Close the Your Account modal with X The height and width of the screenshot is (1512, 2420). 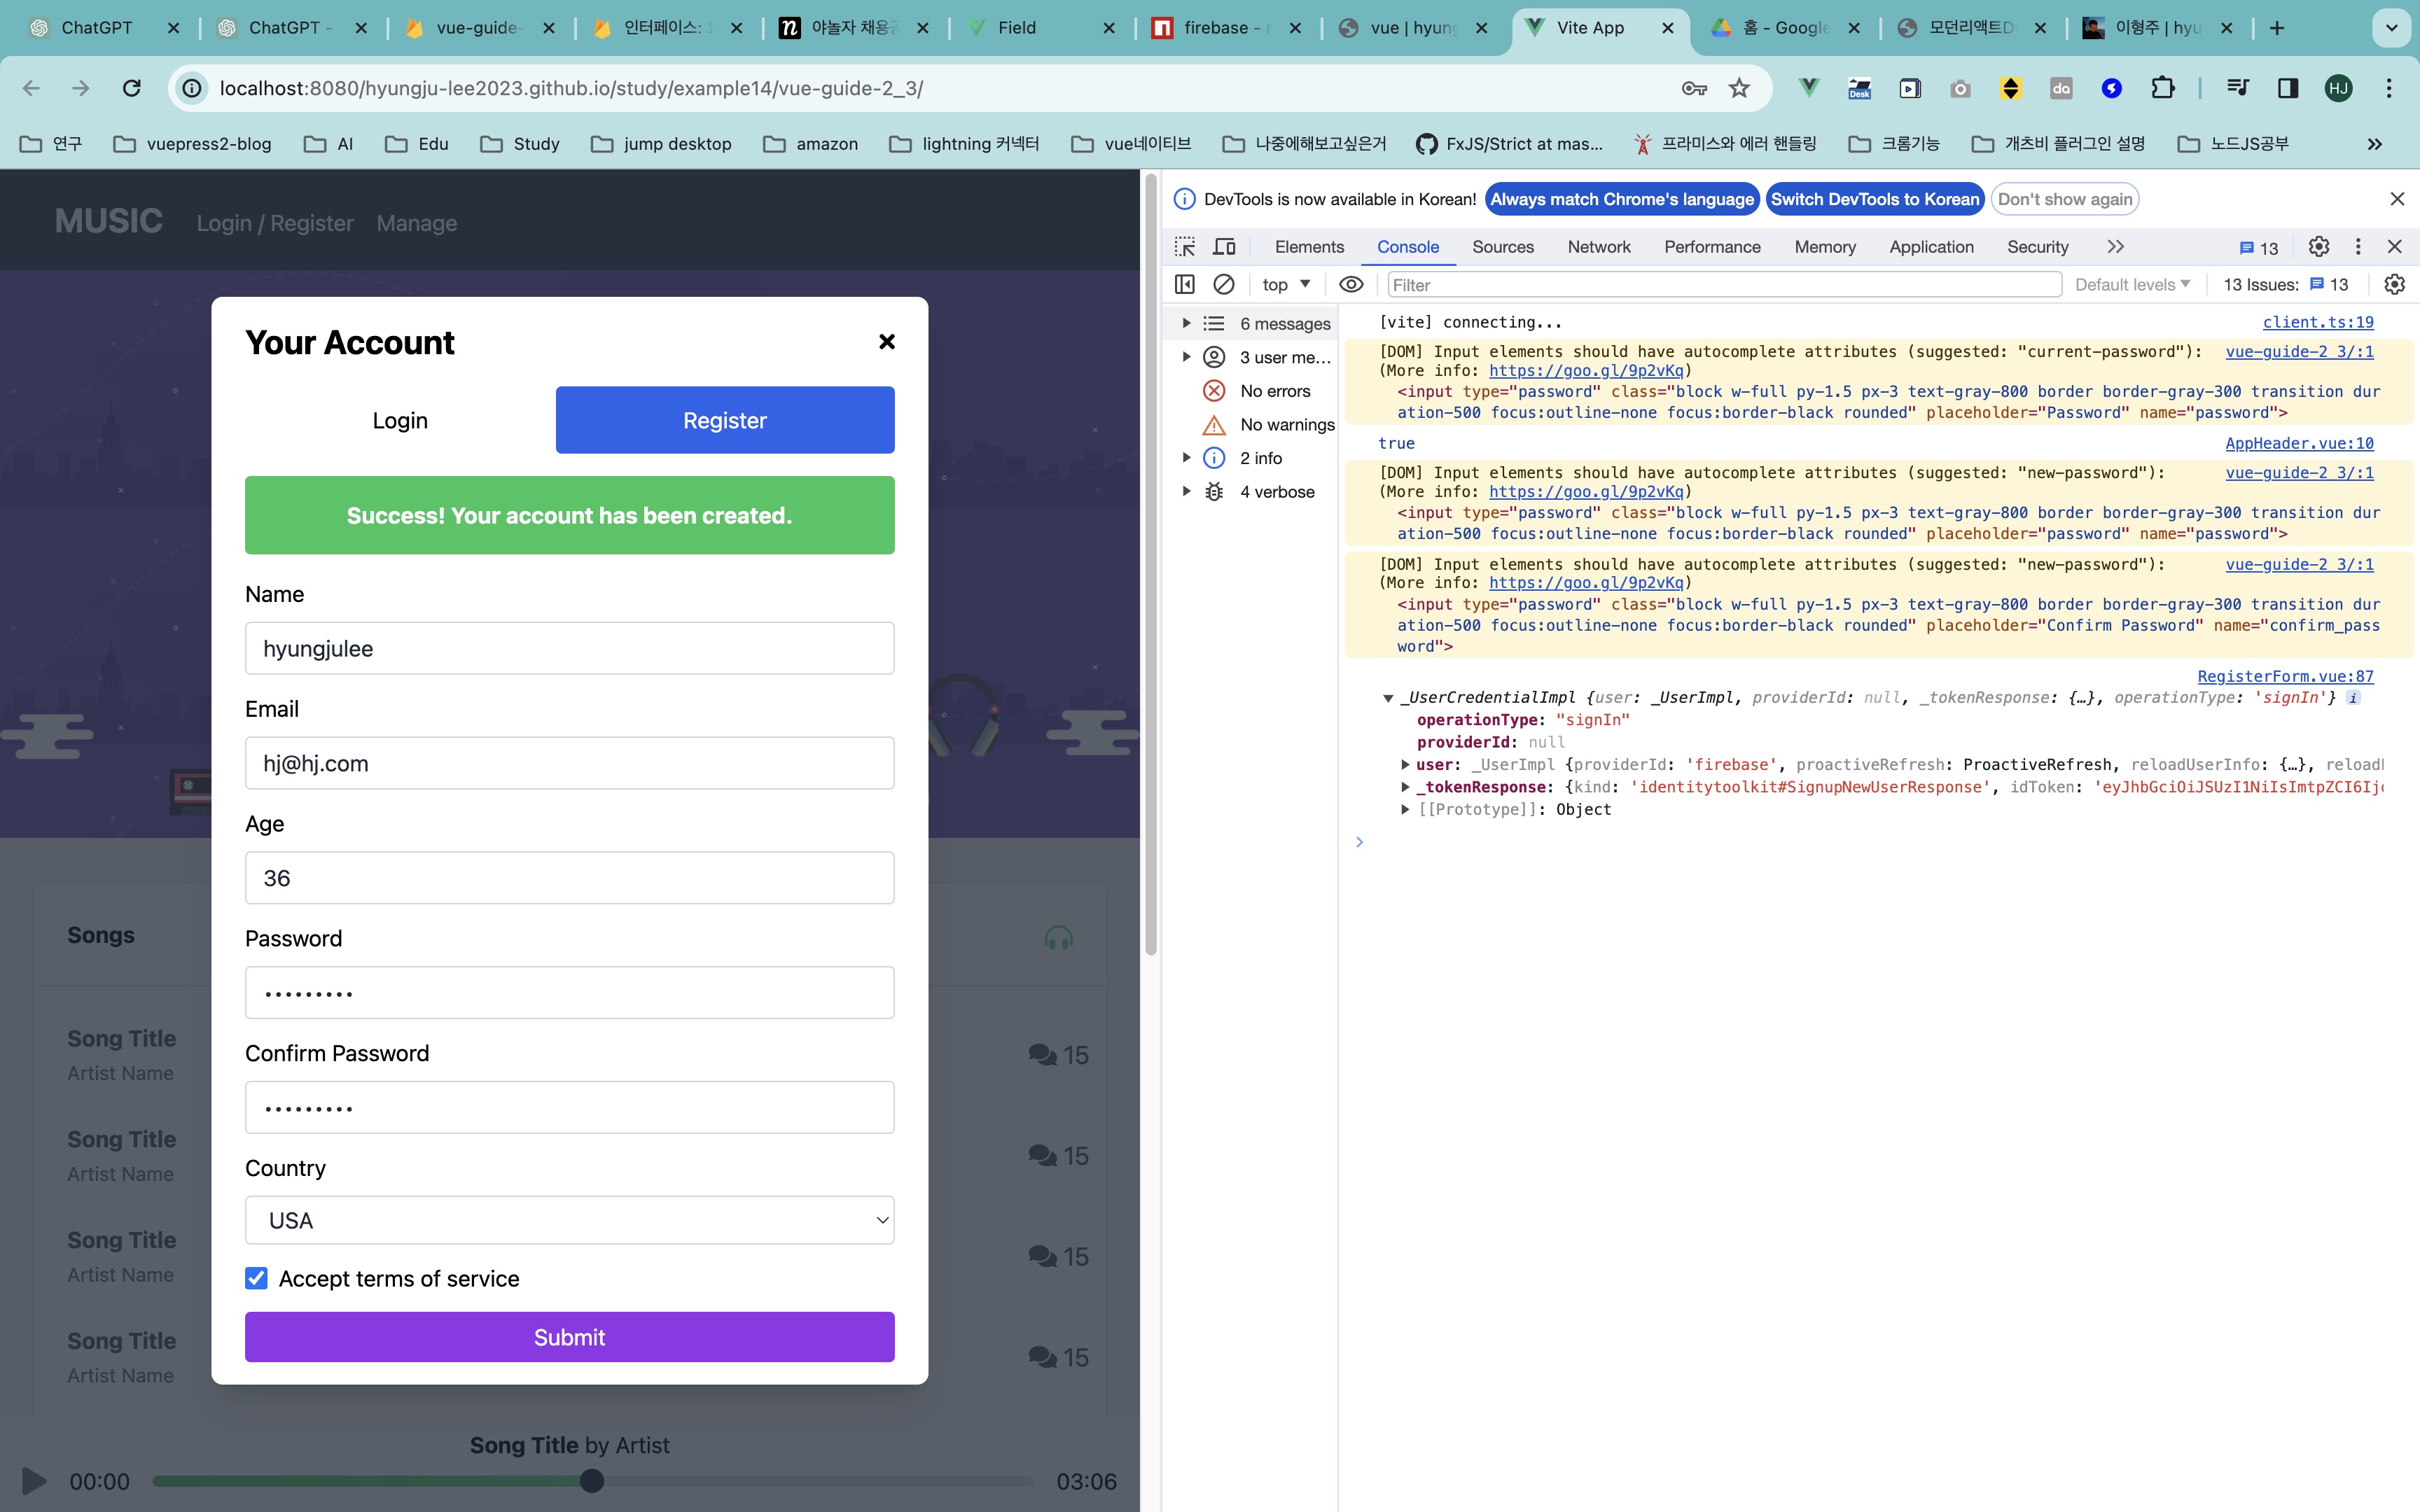[886, 342]
